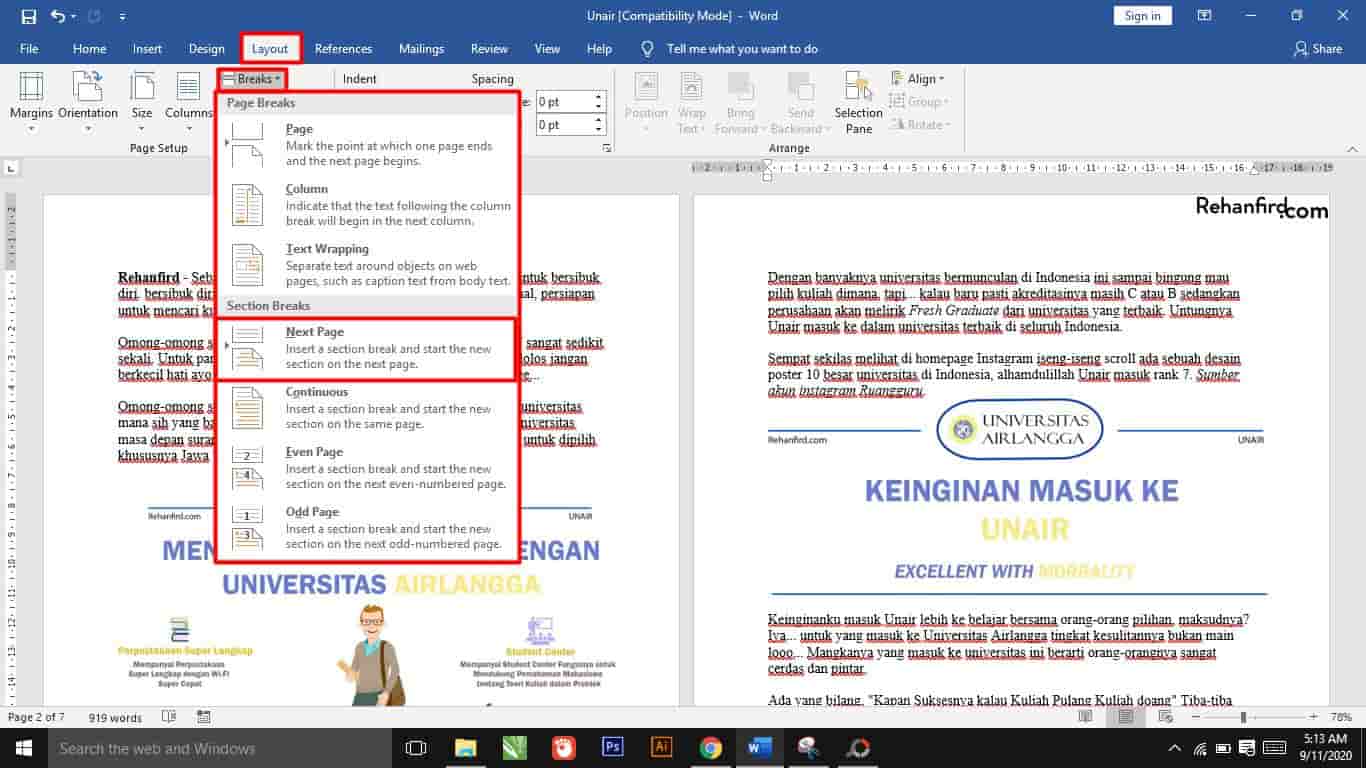Viewport: 1366px width, 768px height.
Task: Insert a Column break
Action: click(x=368, y=205)
